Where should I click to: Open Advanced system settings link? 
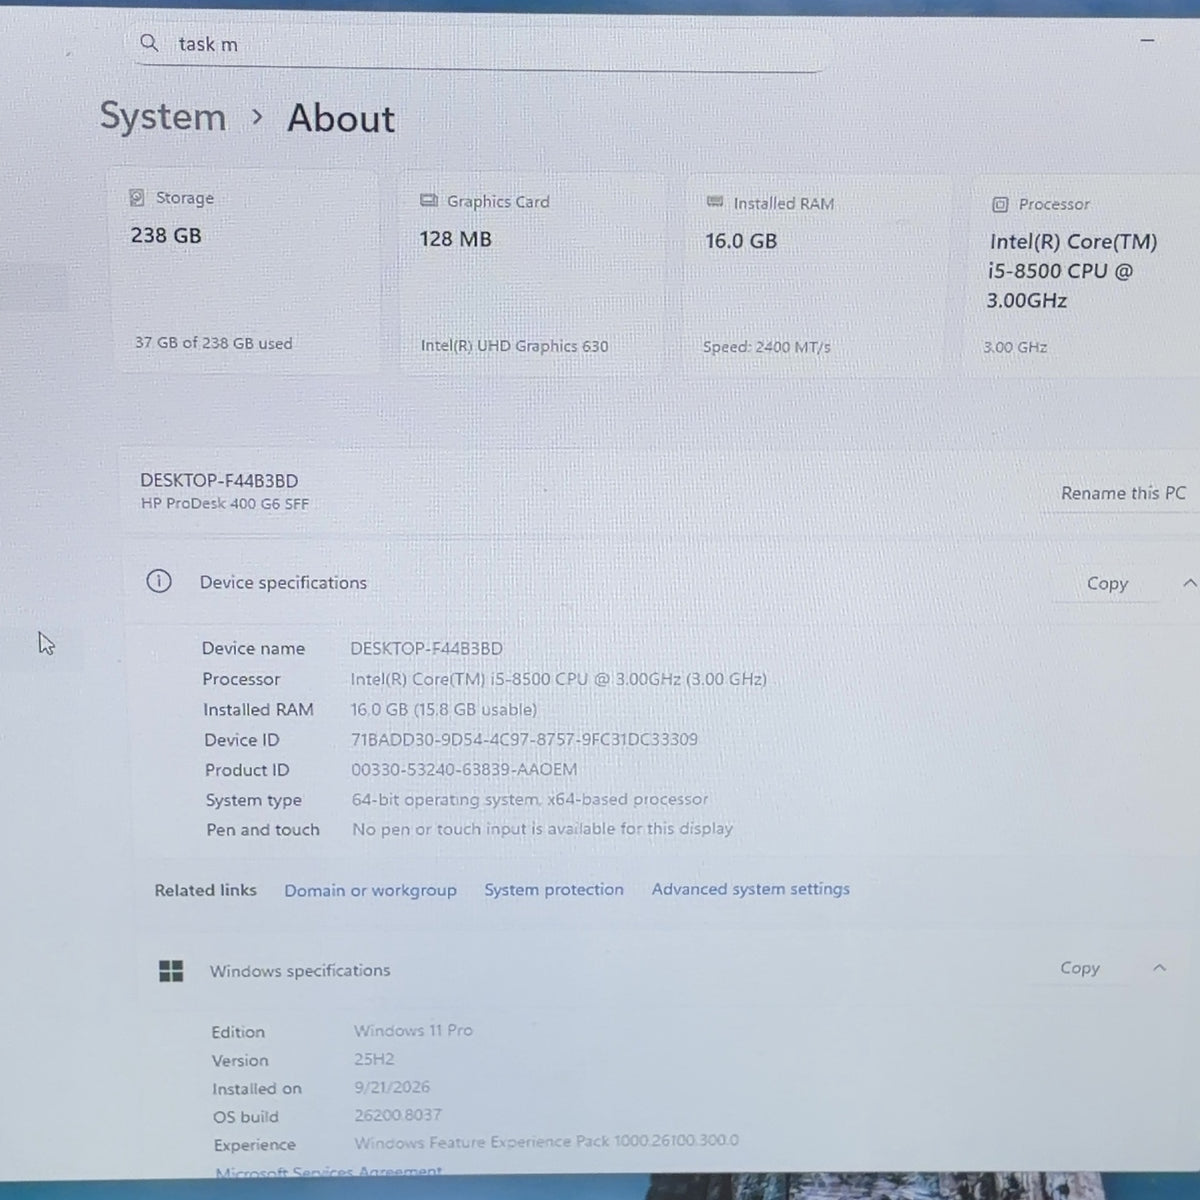[751, 888]
